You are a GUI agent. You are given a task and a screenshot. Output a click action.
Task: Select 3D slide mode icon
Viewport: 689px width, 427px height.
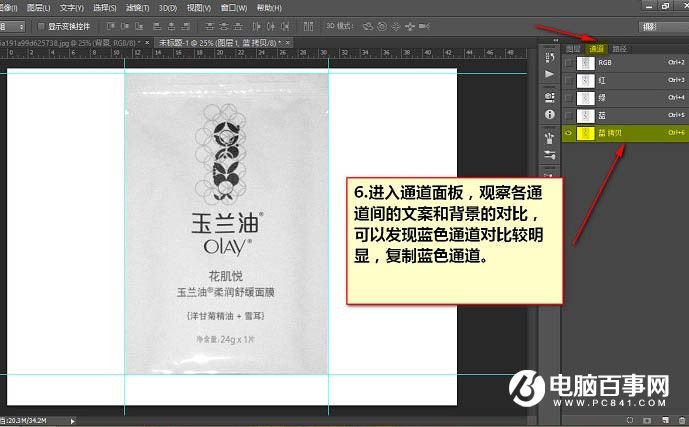410,26
